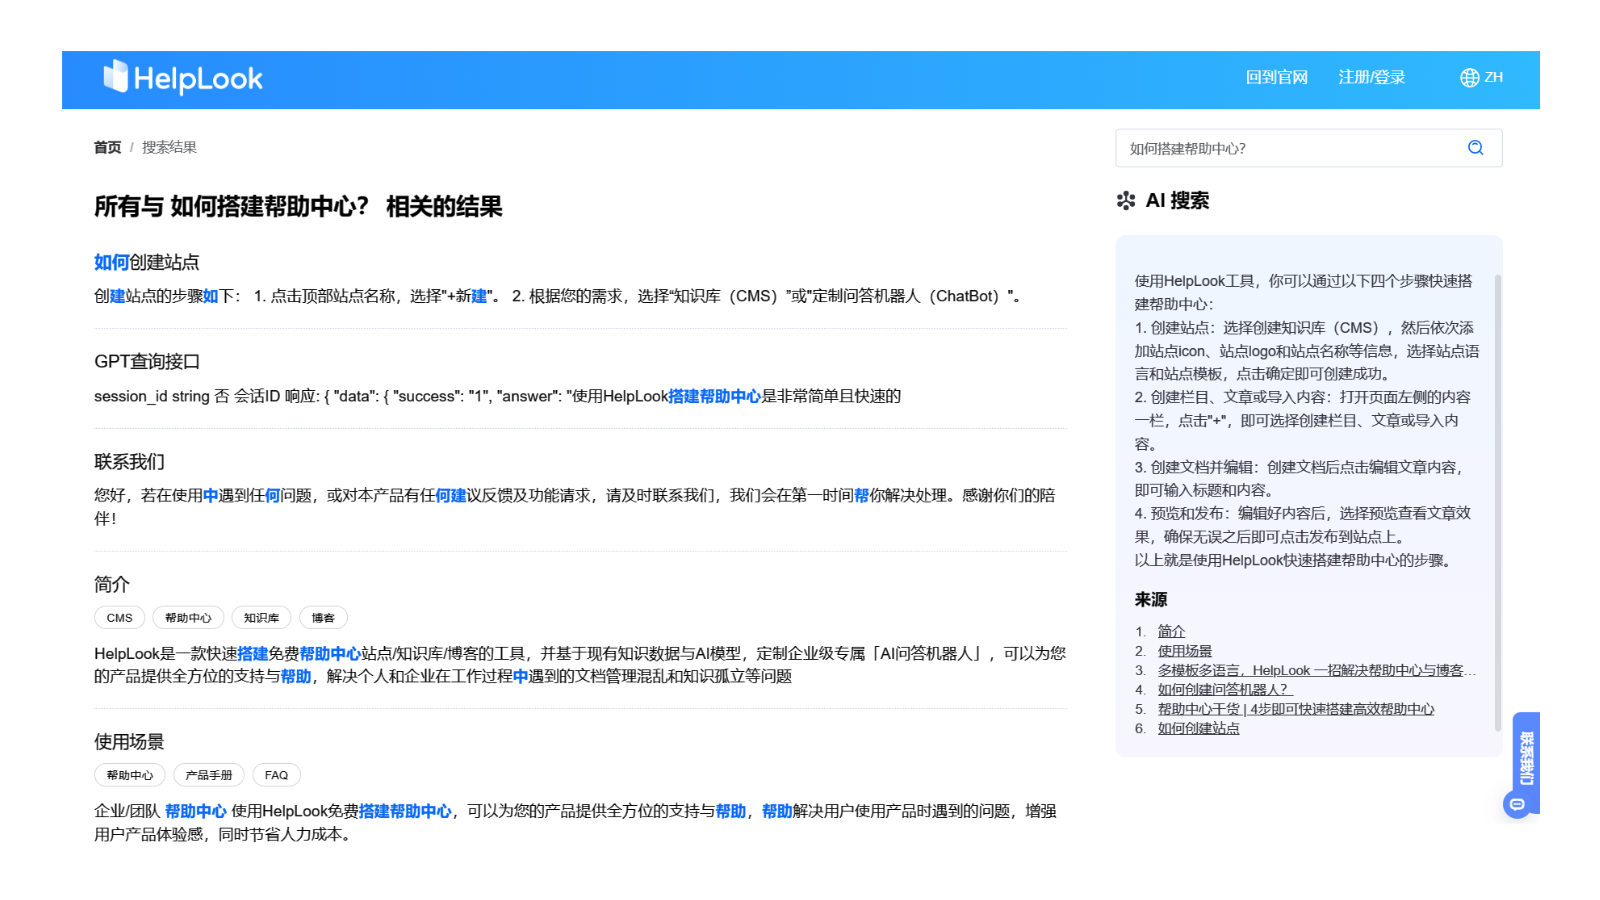The image size is (1600, 900).
Task: Open the ZH language selector
Action: pyautogui.click(x=1481, y=77)
